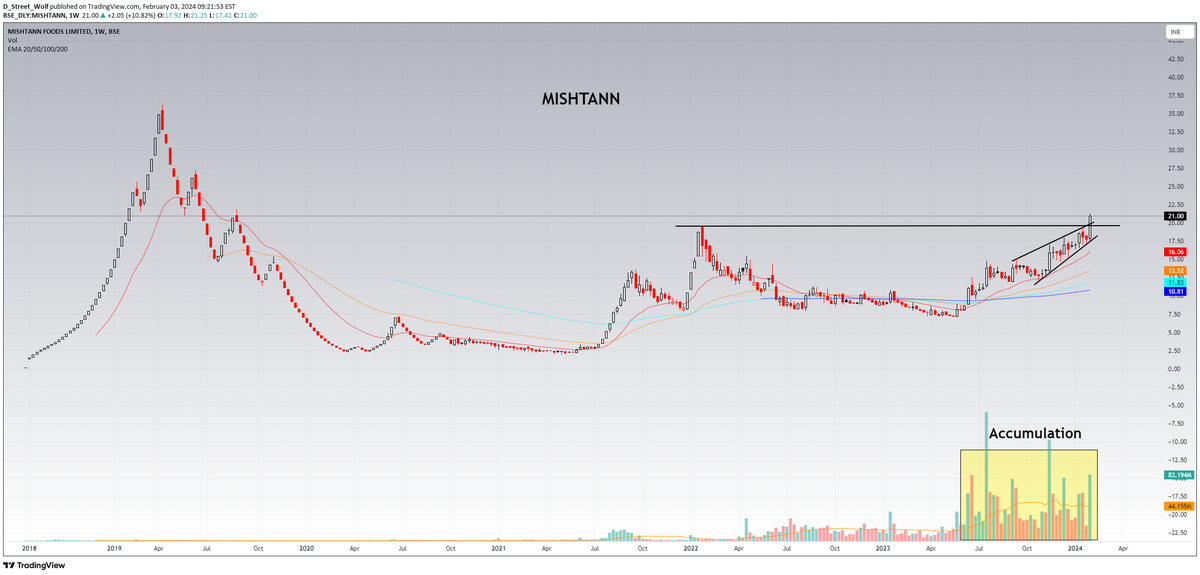The height and width of the screenshot is (575, 1200).
Task: Click the 2024 time axis label
Action: (x=1075, y=549)
